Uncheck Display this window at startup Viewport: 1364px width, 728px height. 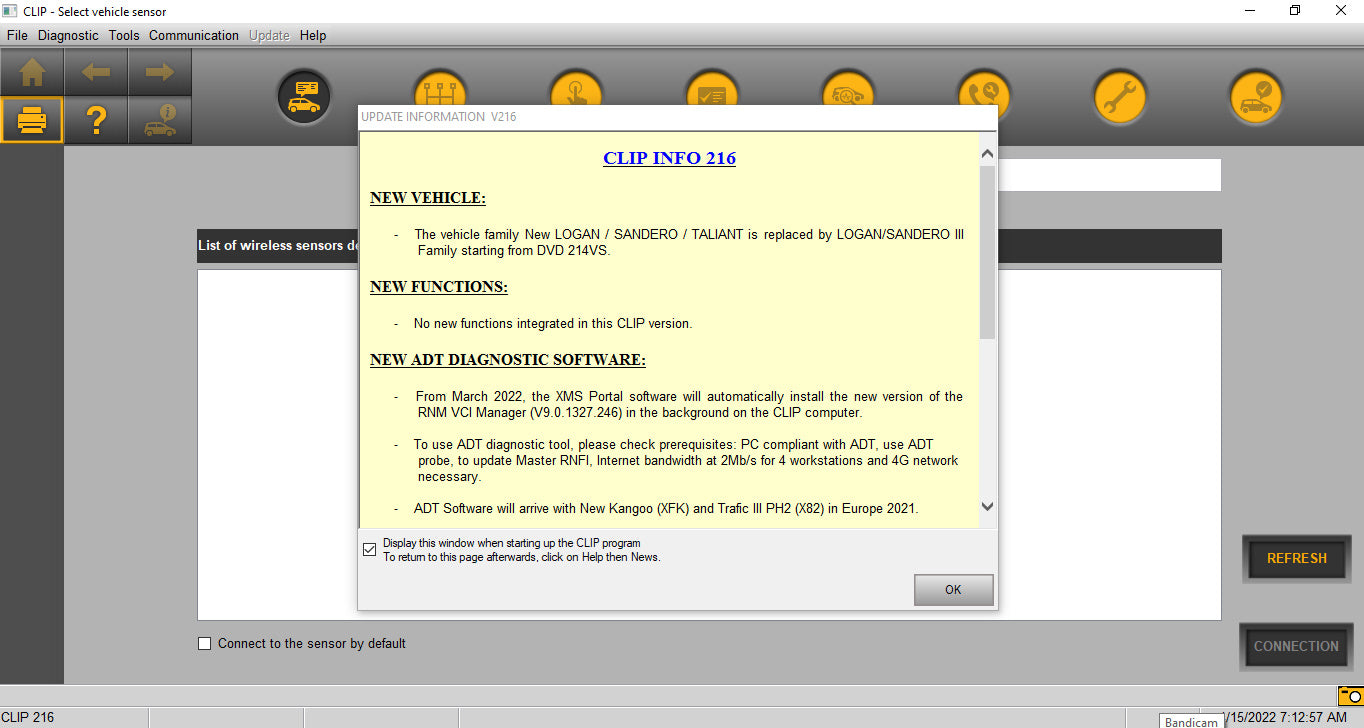370,549
